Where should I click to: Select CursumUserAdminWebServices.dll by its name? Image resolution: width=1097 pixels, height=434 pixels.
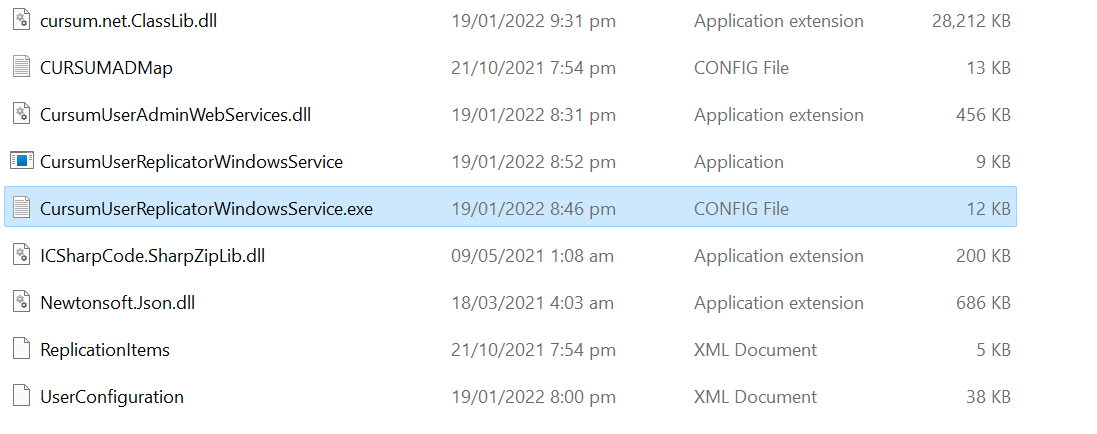[x=176, y=115]
